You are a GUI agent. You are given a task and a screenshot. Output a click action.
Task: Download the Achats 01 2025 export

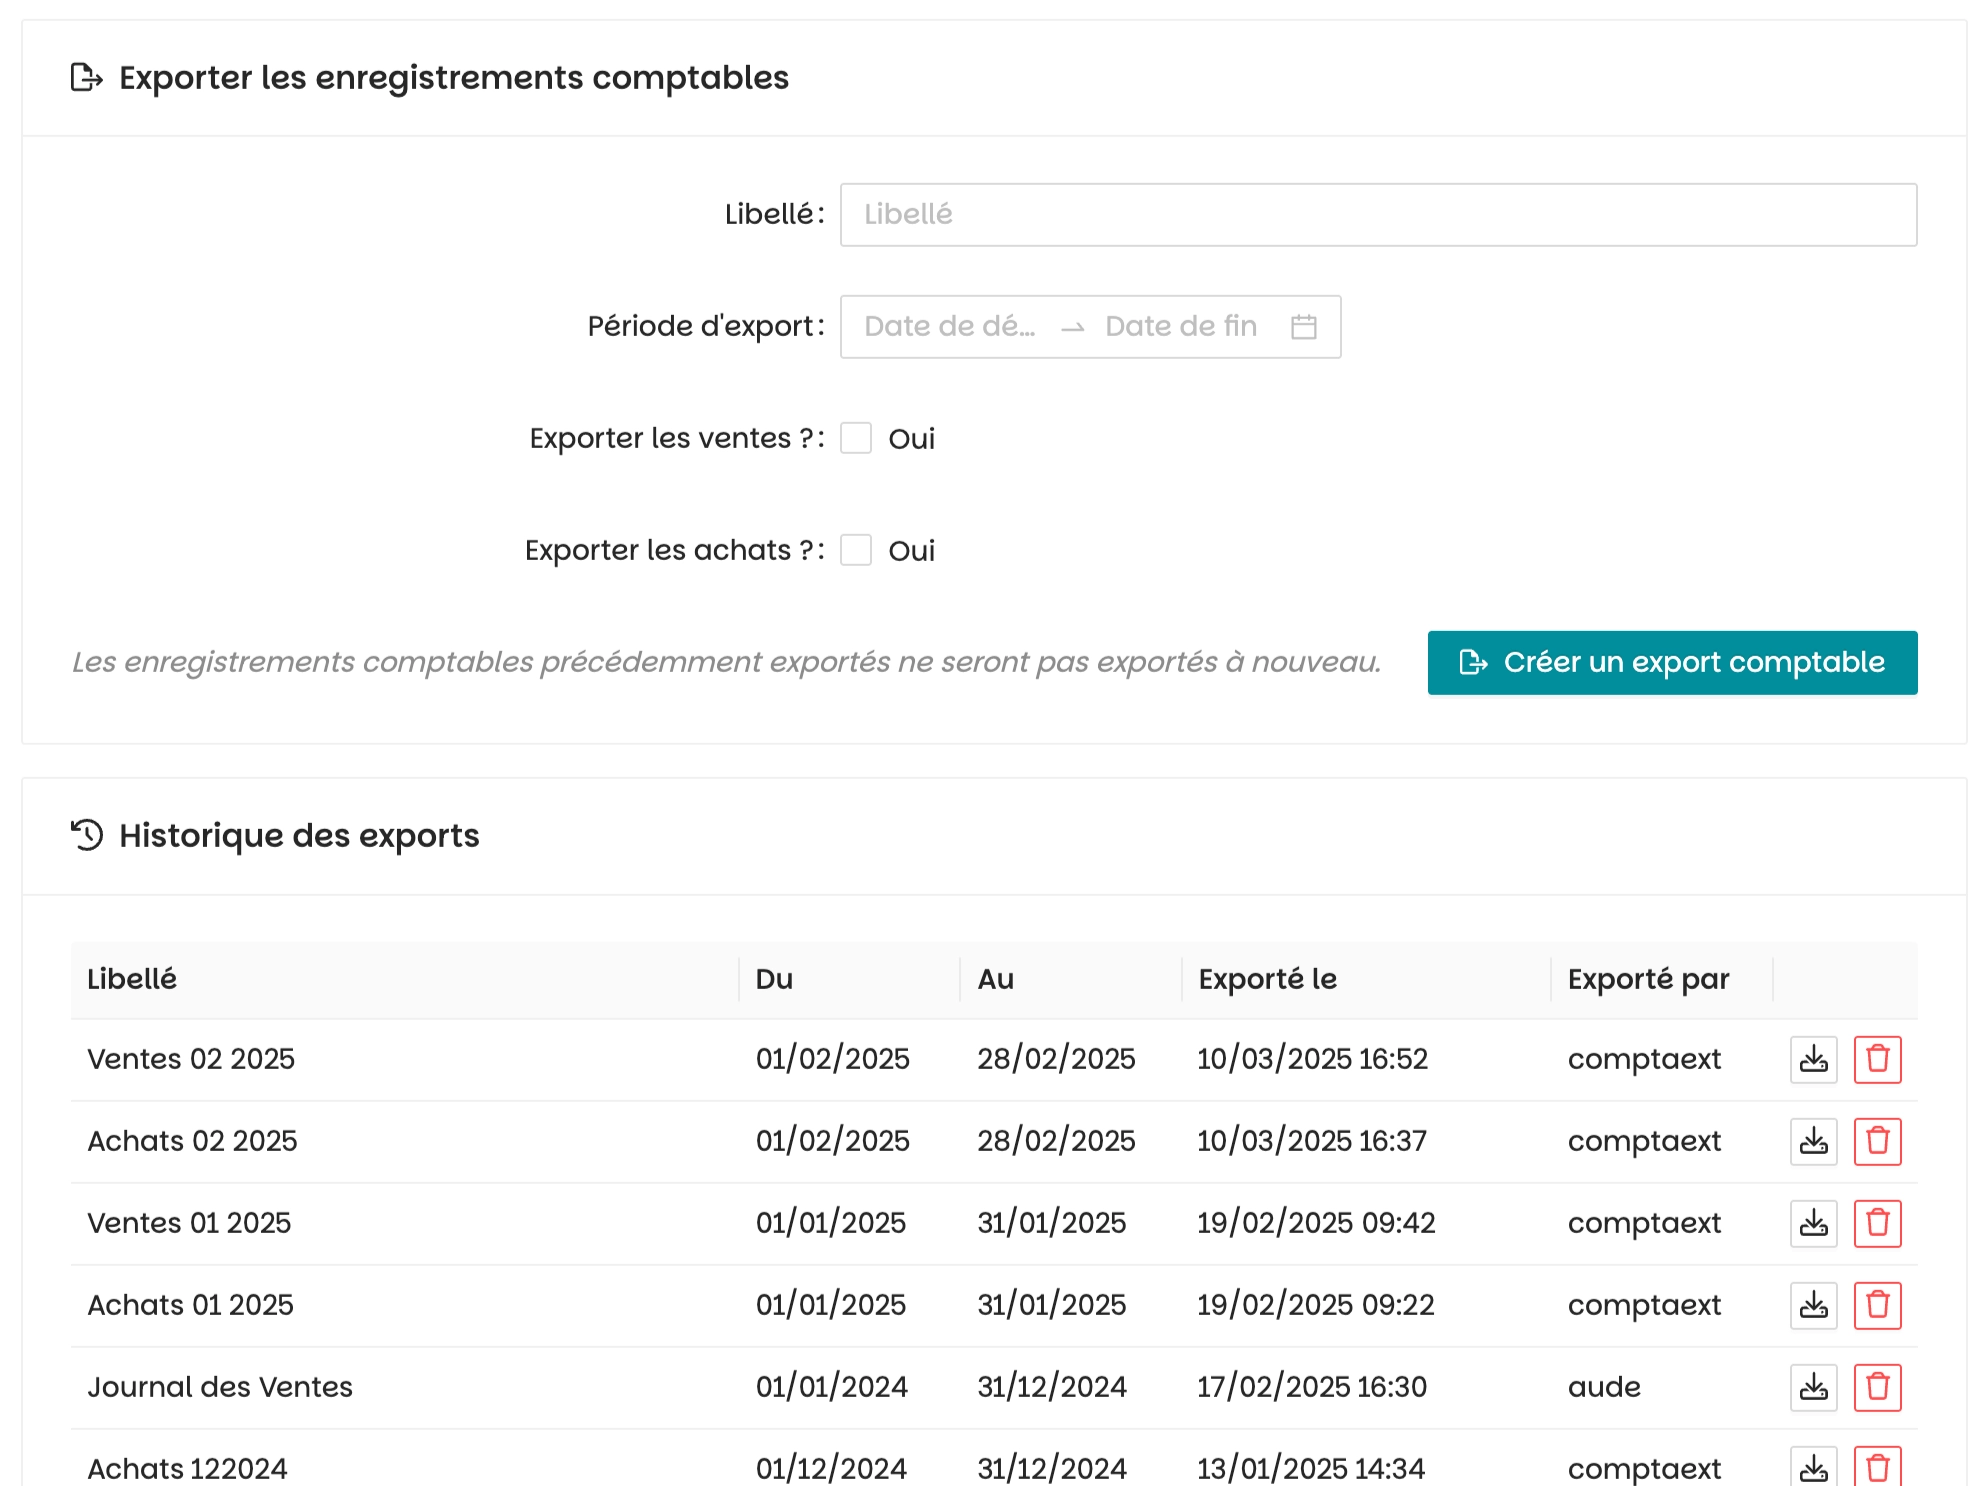pos(1813,1305)
